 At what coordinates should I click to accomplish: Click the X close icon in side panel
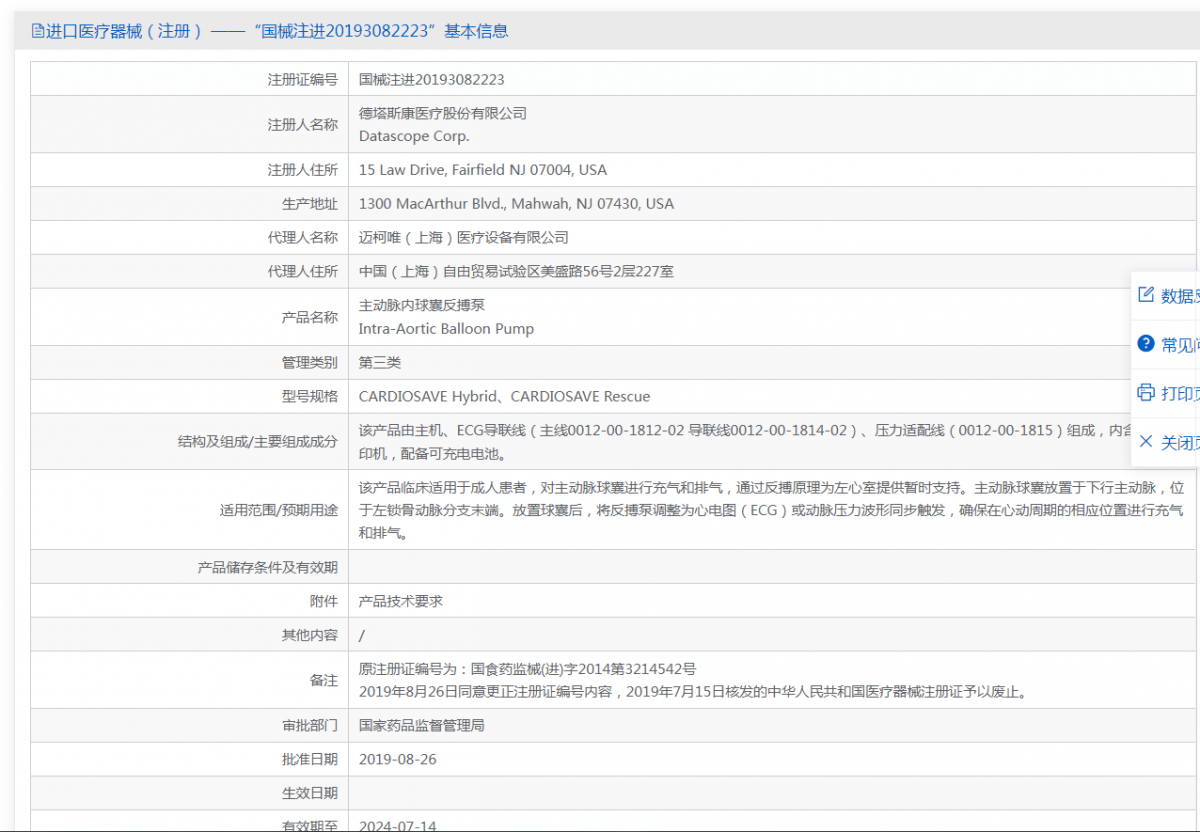click(x=1146, y=441)
